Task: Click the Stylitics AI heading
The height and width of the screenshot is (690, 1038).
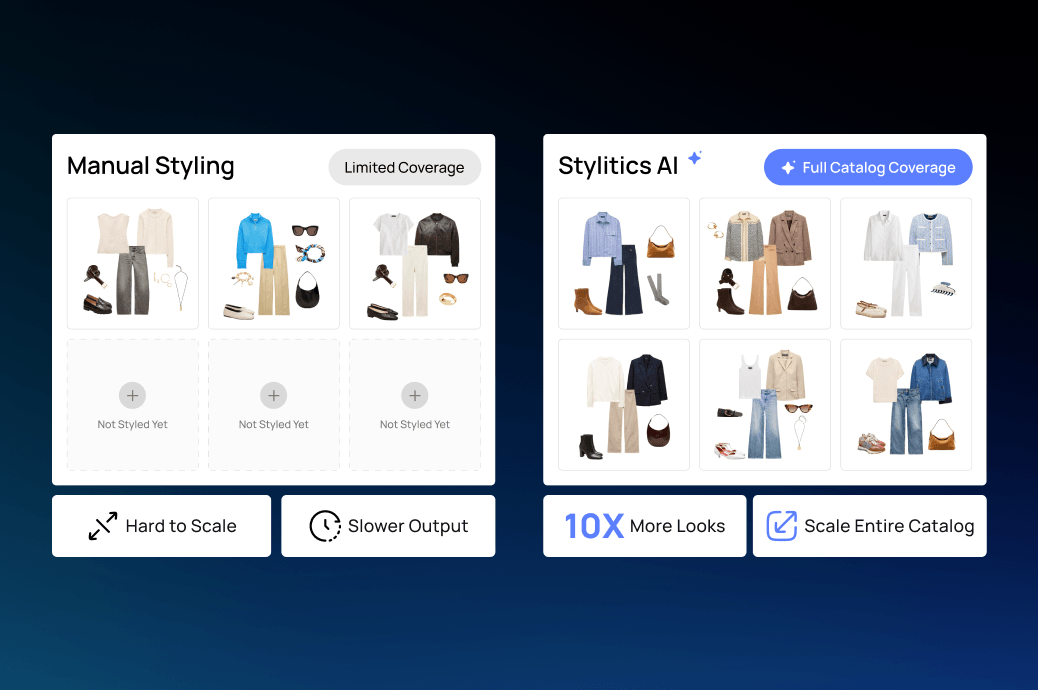Action: pyautogui.click(x=618, y=166)
